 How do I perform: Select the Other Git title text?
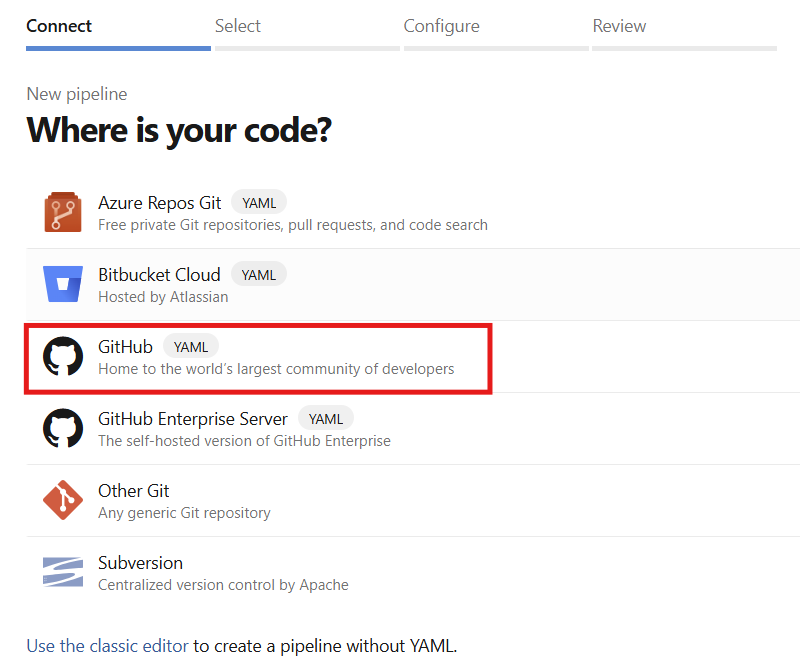click(x=134, y=491)
